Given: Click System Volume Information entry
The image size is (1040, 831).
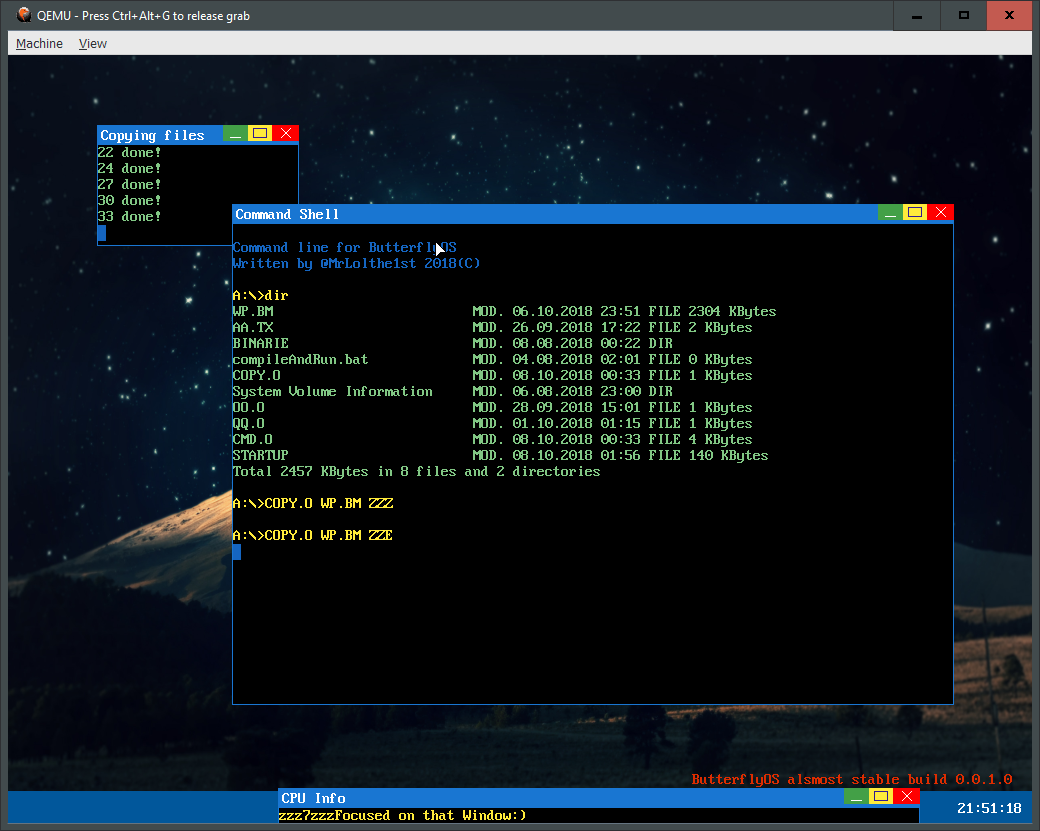Looking at the screenshot, I should pos(332,391).
